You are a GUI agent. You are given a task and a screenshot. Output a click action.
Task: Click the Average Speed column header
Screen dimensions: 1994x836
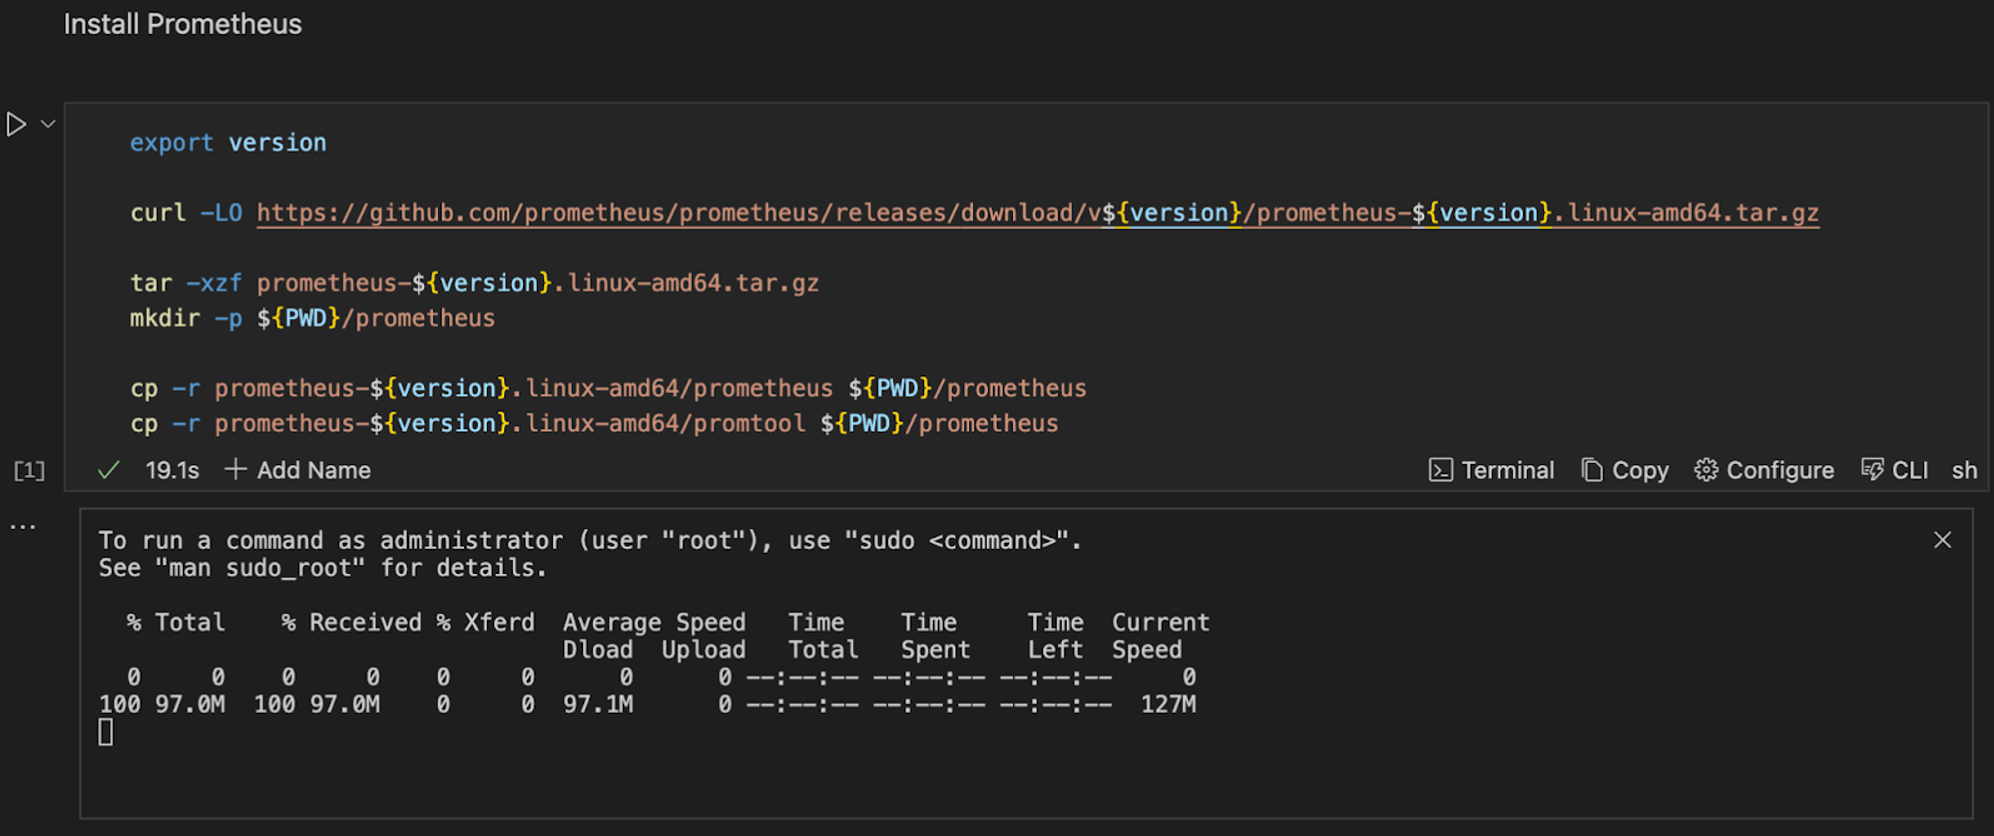(654, 622)
